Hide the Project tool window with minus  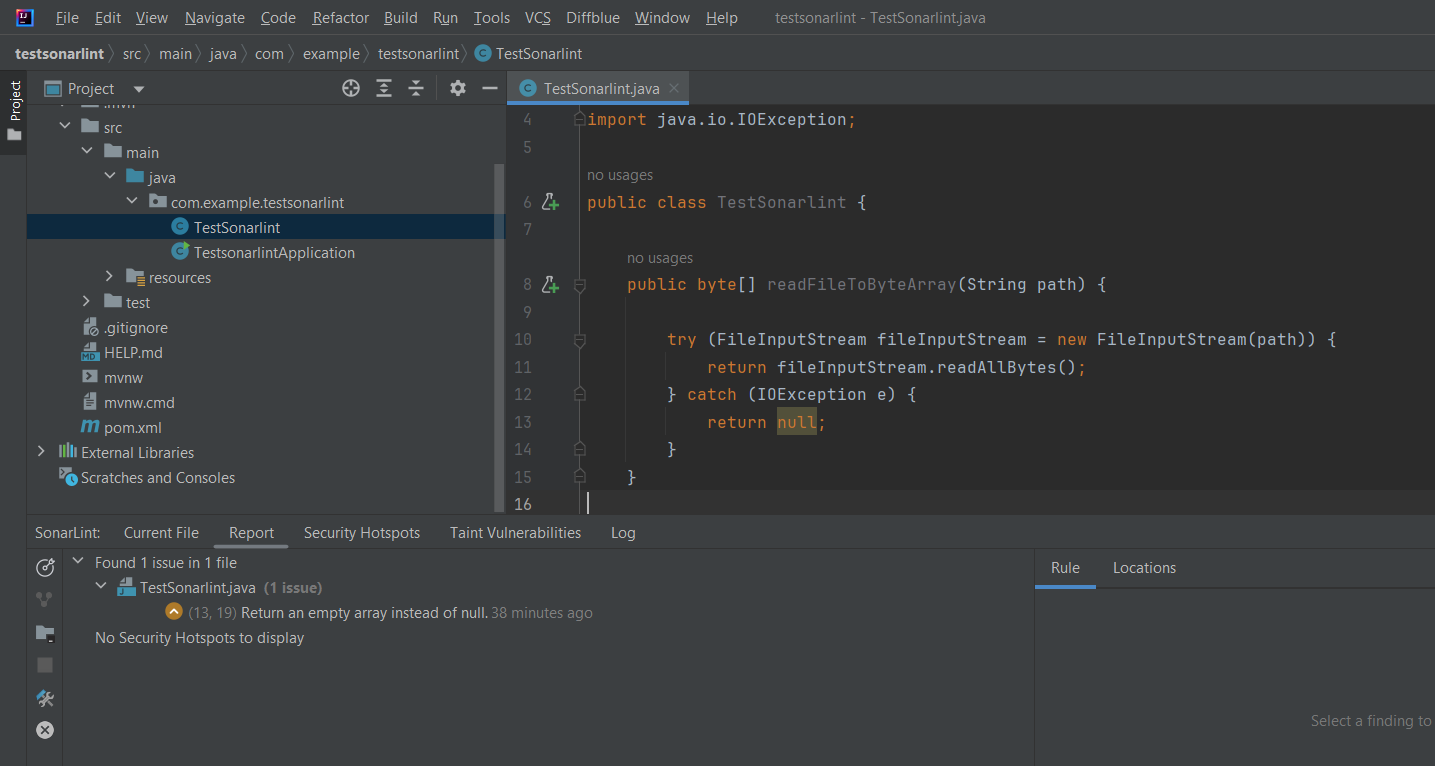[x=490, y=88]
